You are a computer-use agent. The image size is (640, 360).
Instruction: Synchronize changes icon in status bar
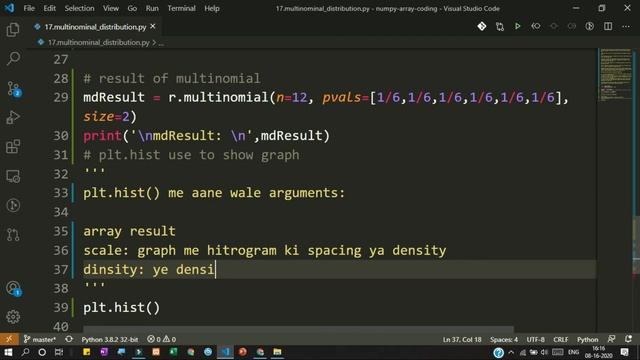(69, 339)
